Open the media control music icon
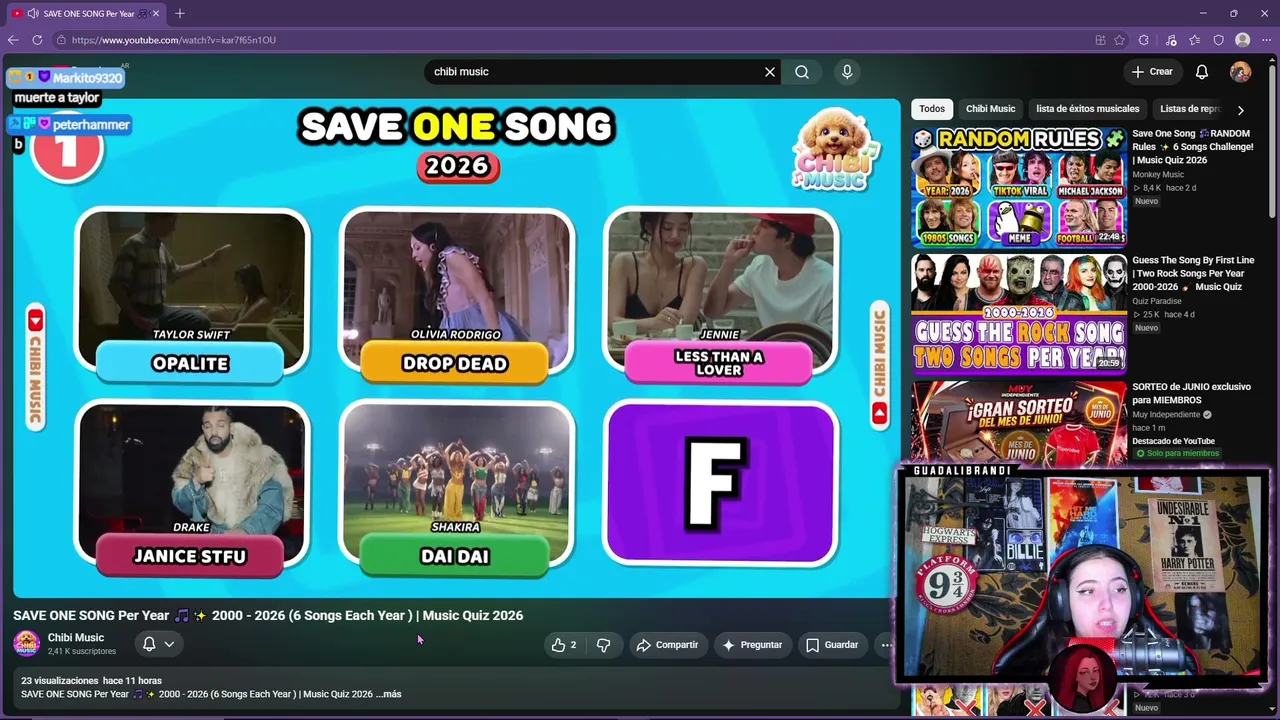The image size is (1280, 720). (1171, 40)
